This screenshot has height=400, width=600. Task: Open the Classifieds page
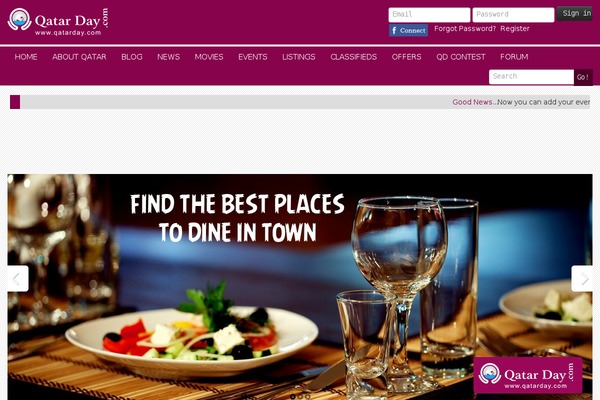(x=354, y=57)
